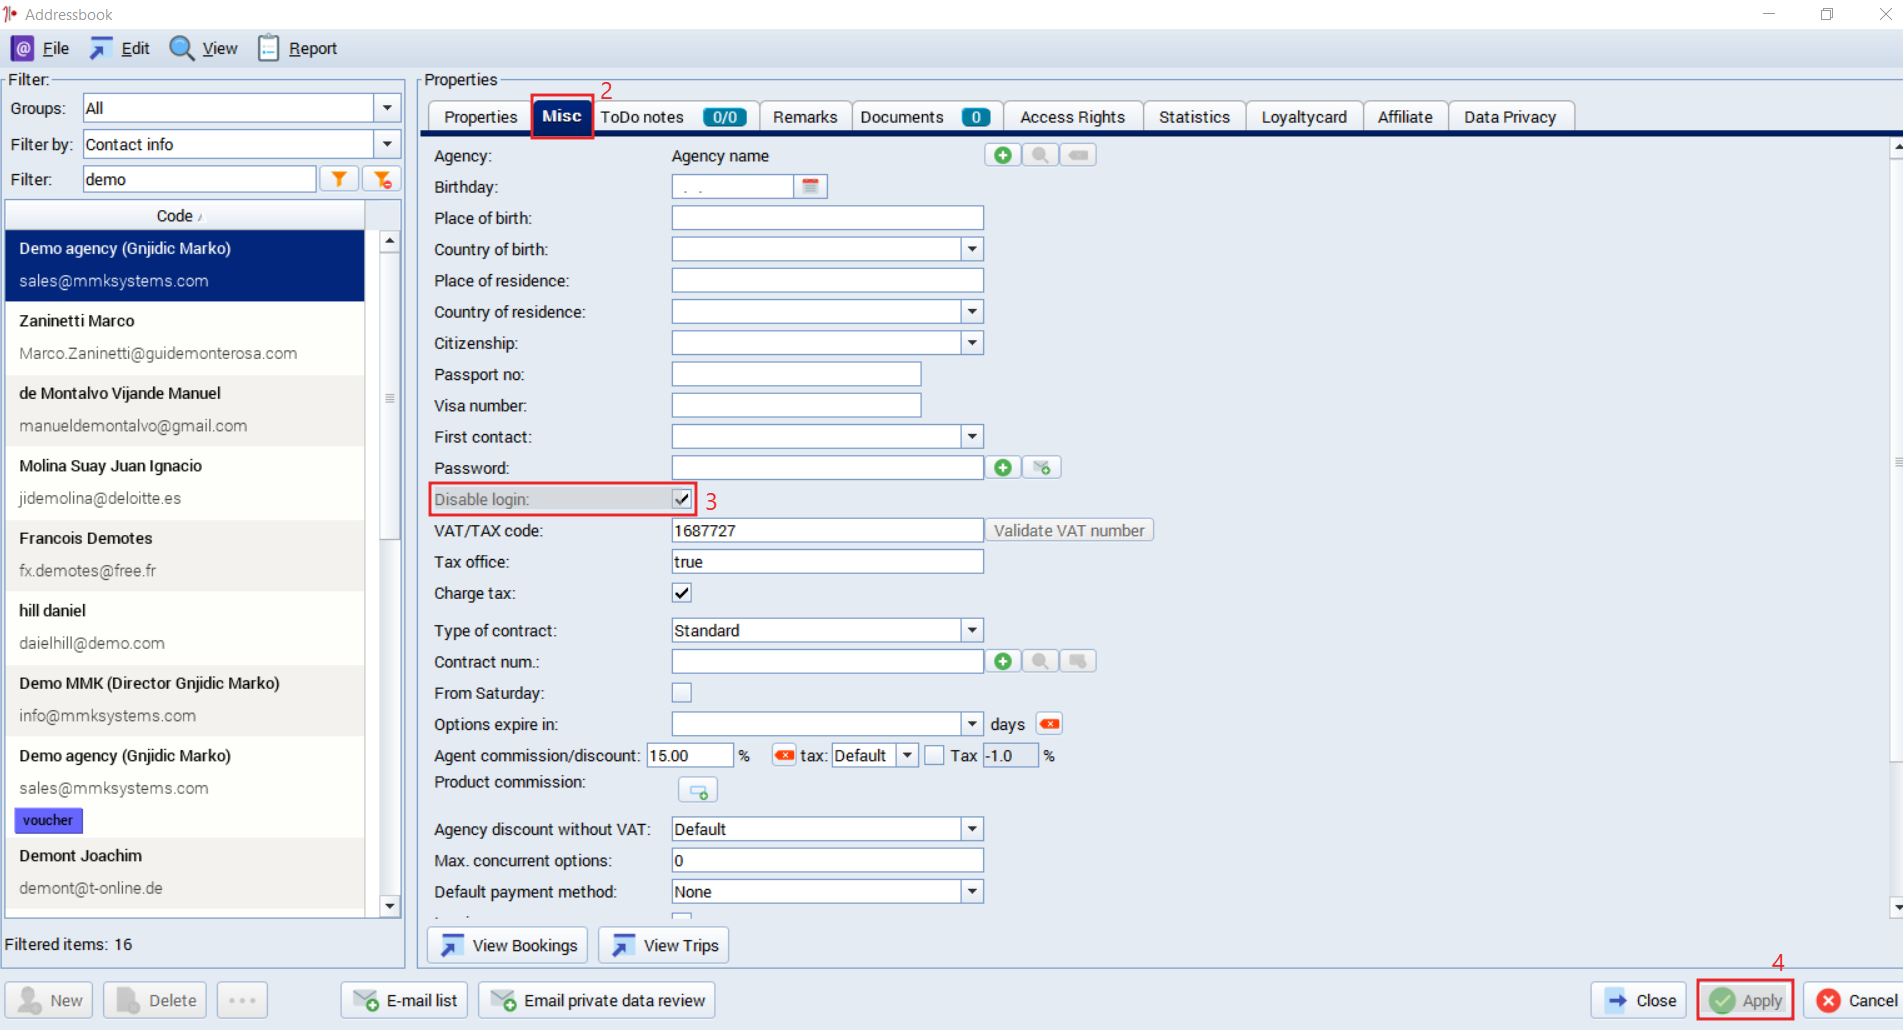Click into the VAT/TAX code field
The width and height of the screenshot is (1903, 1030).
click(827, 530)
